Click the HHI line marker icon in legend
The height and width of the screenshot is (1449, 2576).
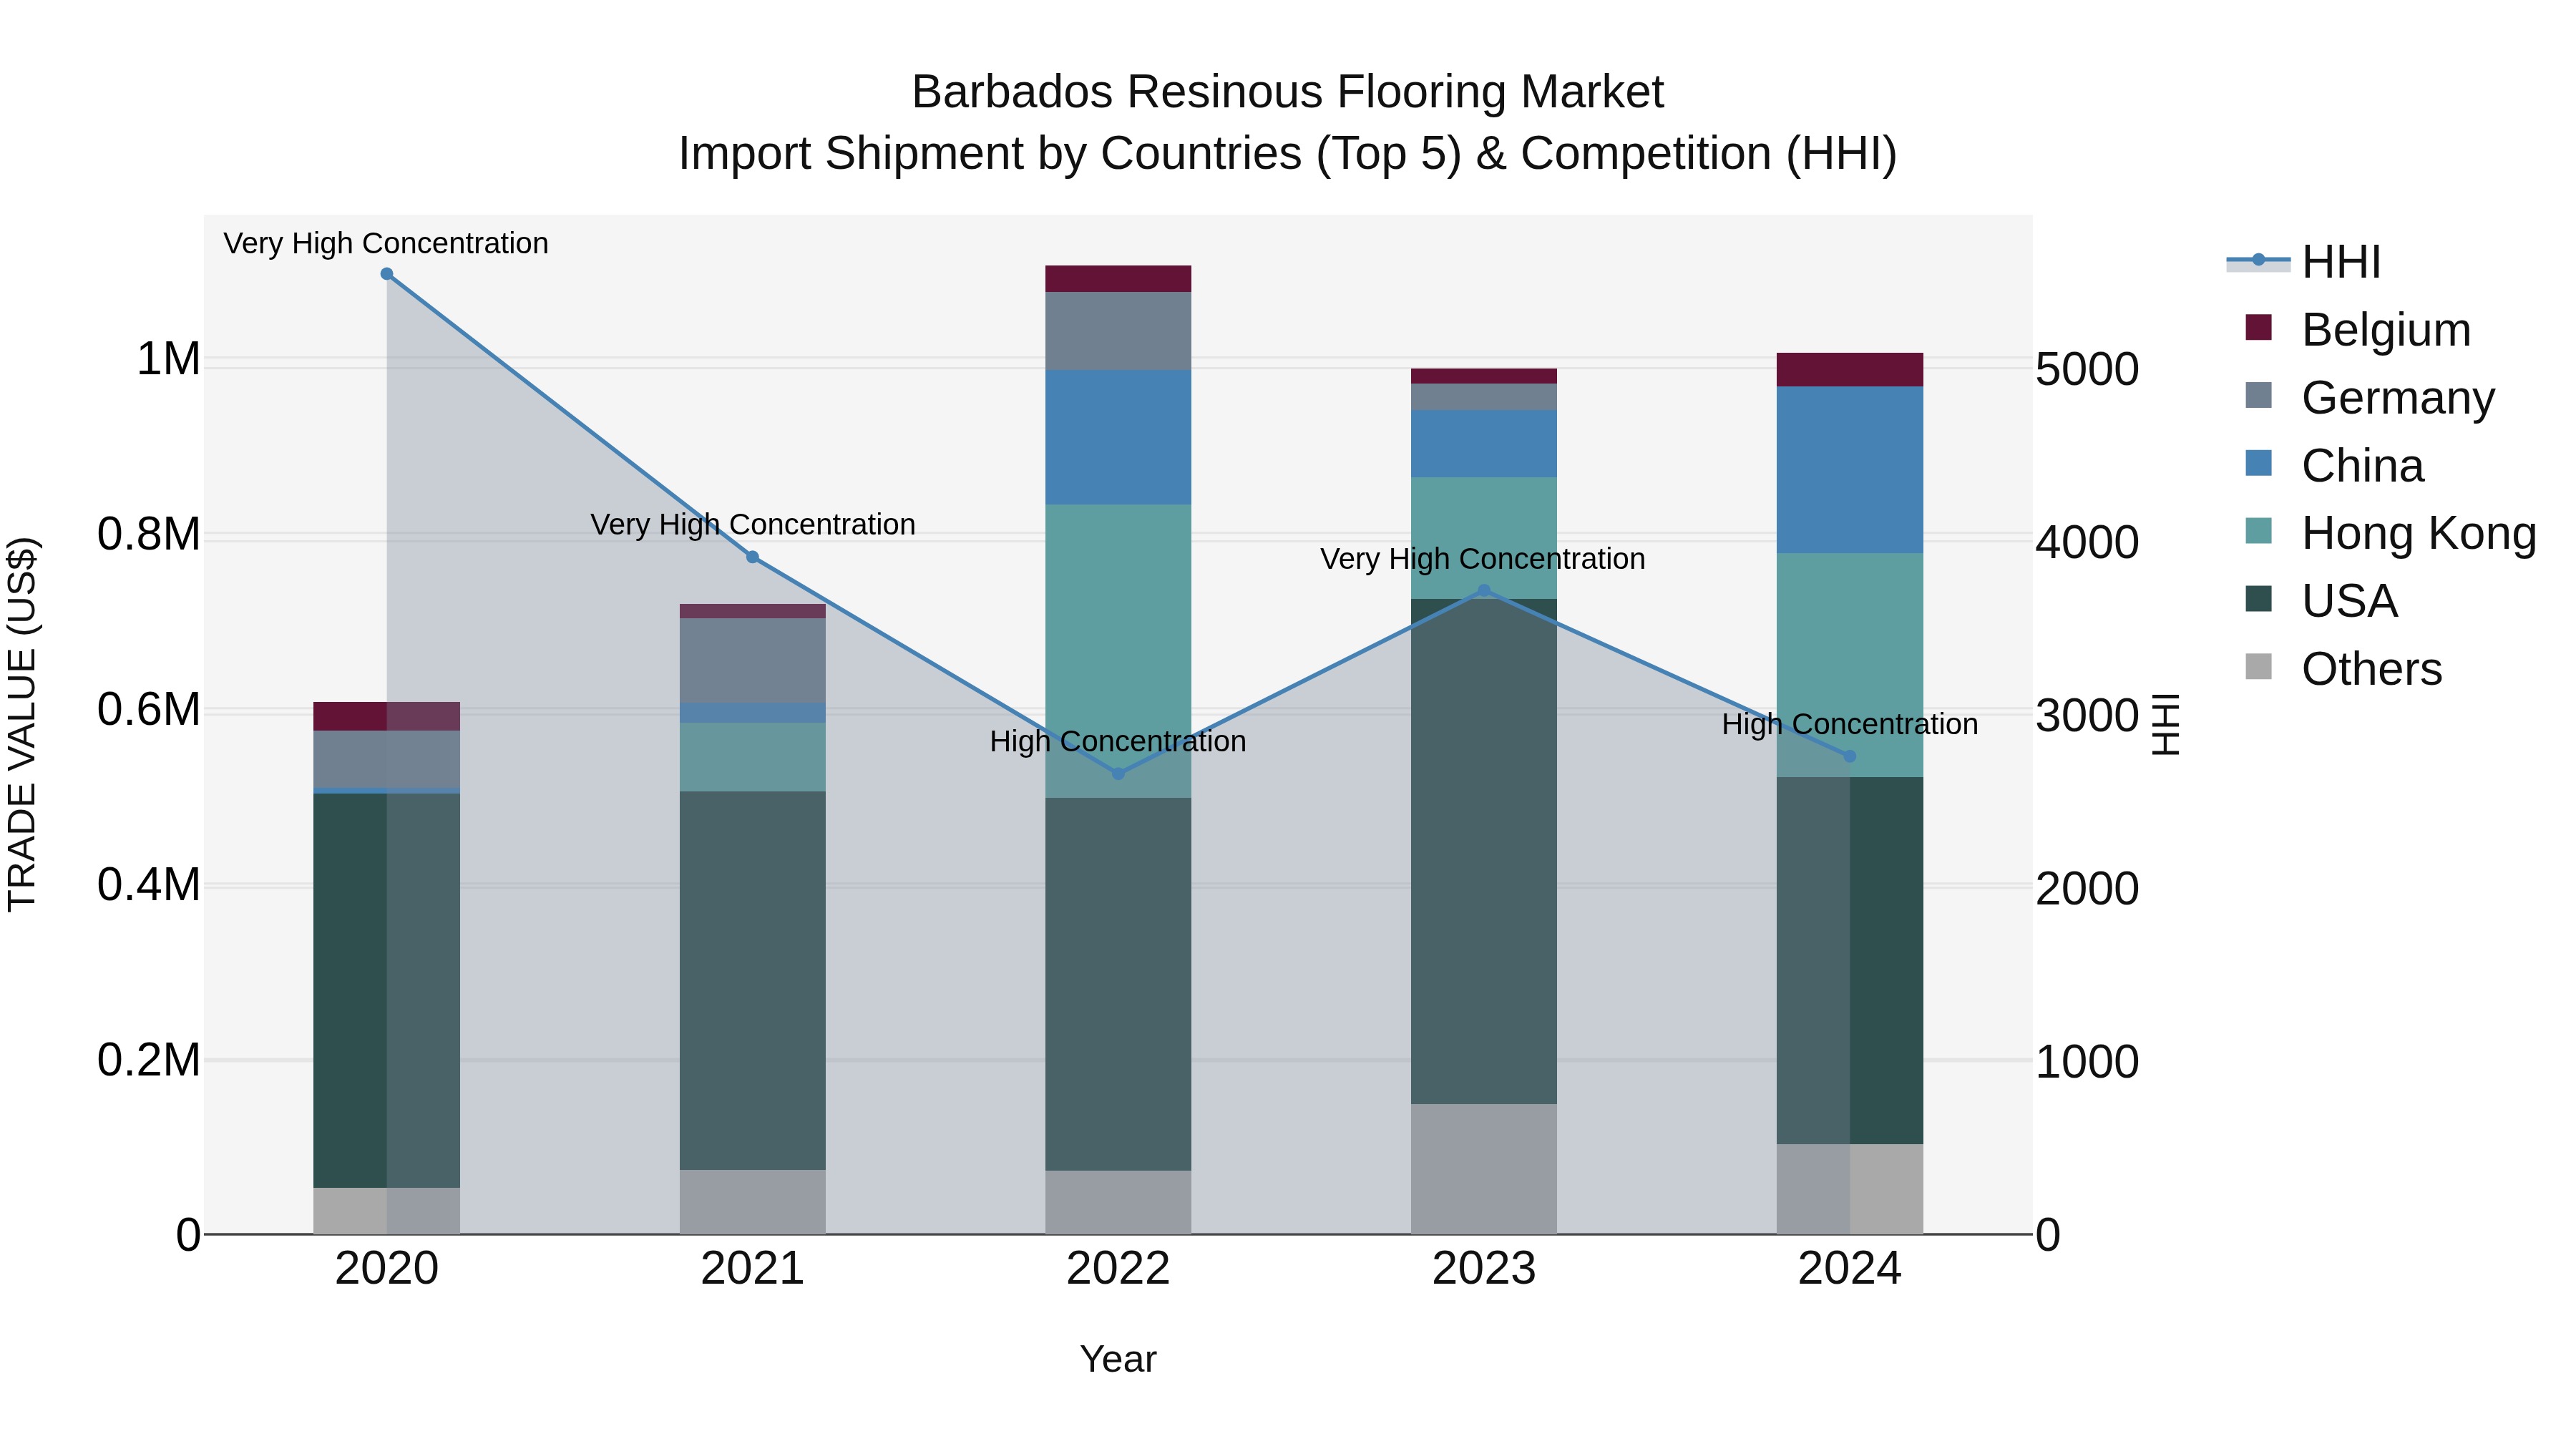[2258, 260]
